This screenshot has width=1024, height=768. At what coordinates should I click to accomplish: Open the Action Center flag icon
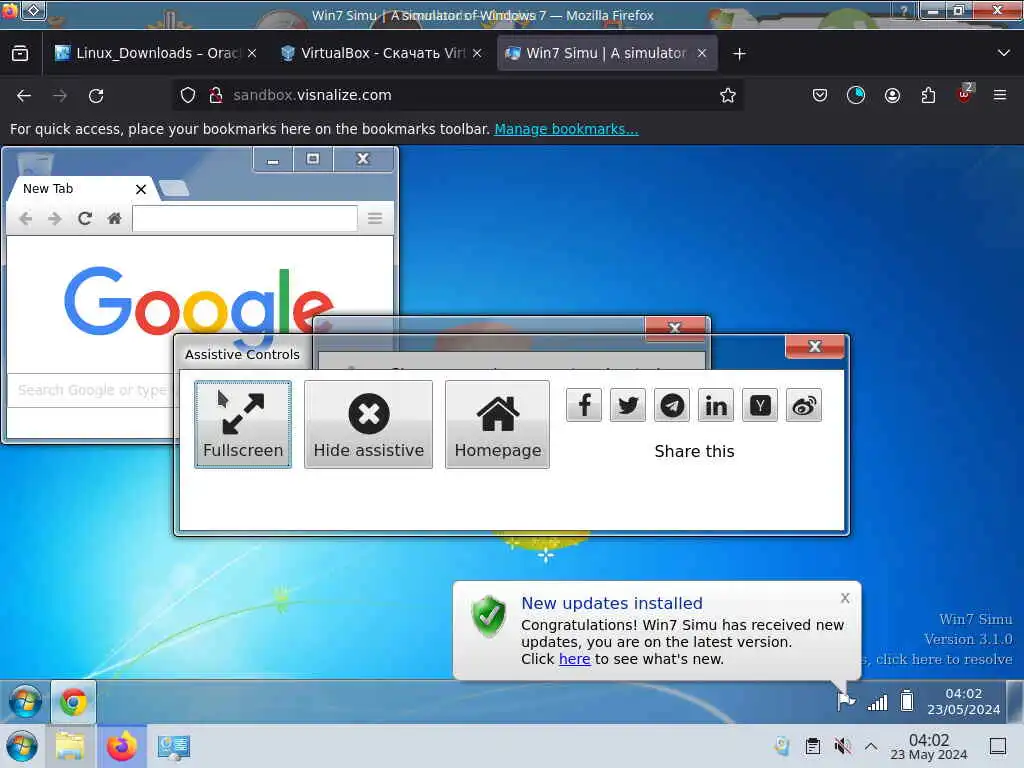[846, 701]
